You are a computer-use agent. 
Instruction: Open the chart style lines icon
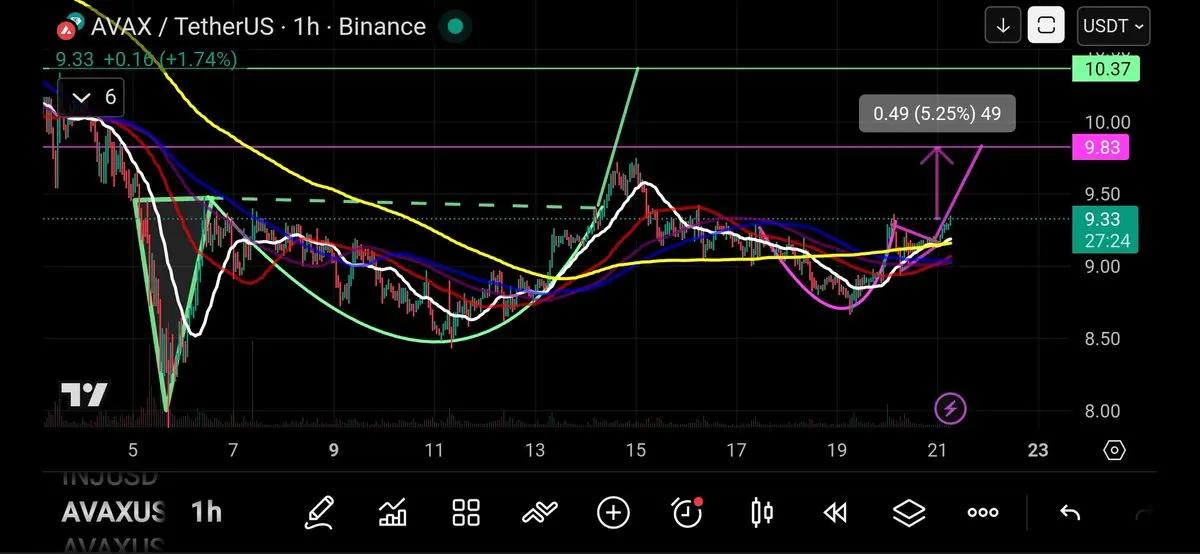[x=539, y=513]
